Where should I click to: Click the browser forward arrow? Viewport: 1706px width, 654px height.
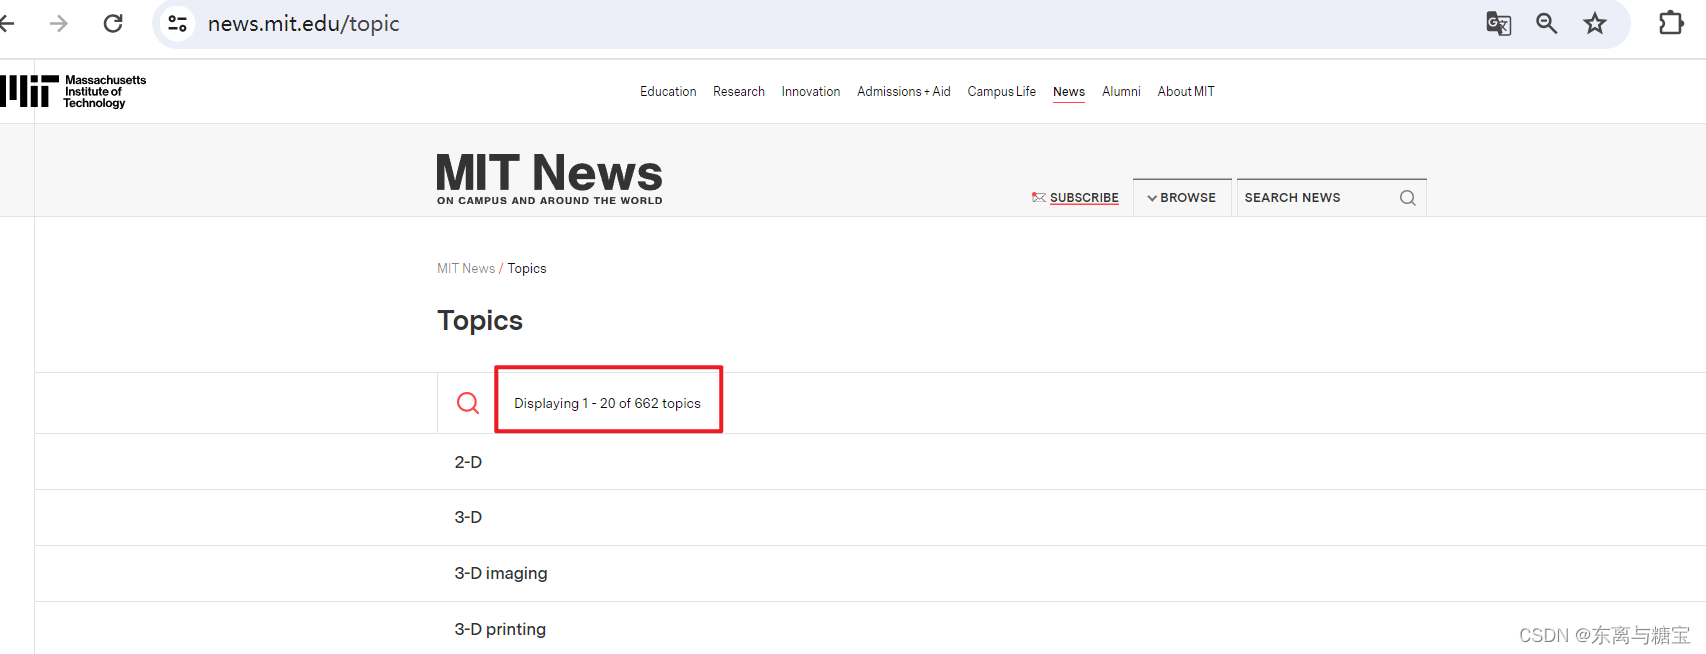click(59, 23)
